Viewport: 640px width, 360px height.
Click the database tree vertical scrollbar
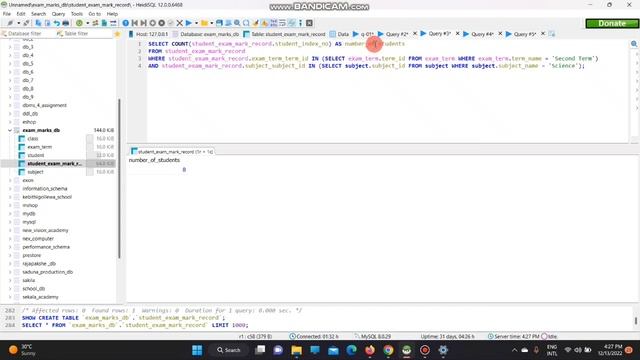pyautogui.click(x=119, y=178)
